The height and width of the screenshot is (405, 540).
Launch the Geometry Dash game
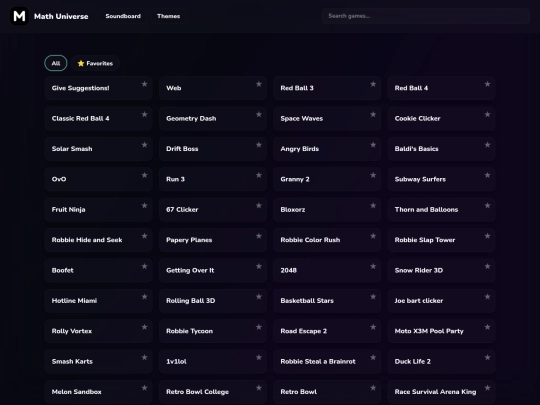pyautogui.click(x=212, y=118)
